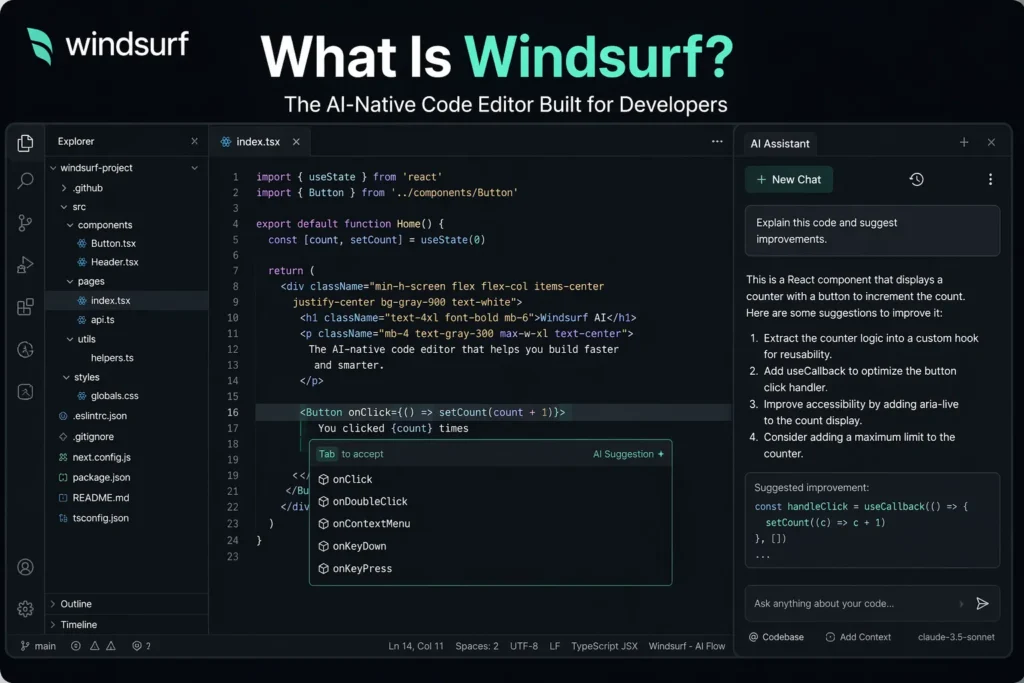Collapse the utils folder
1024x683 pixels.
point(70,339)
